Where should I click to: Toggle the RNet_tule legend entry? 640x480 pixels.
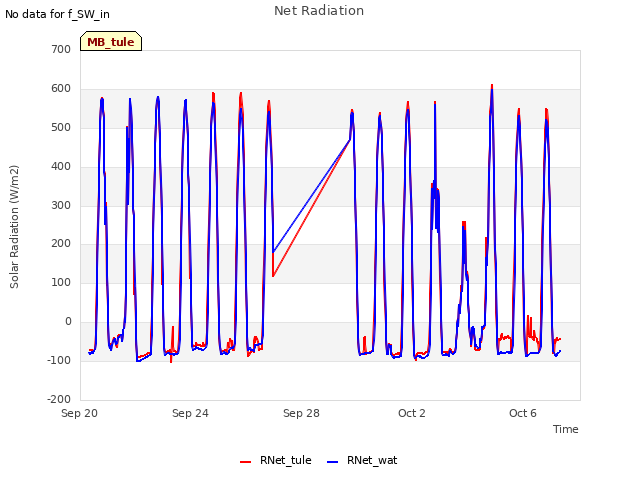coord(276,460)
